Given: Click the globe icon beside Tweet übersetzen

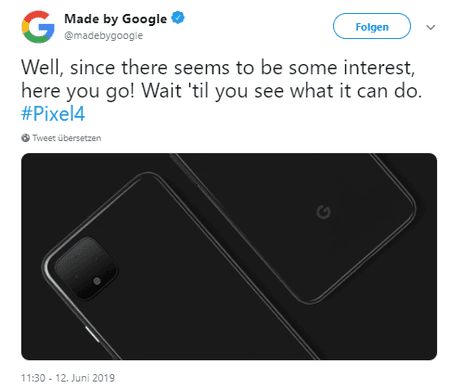Looking at the screenshot, I should pyautogui.click(x=25, y=138).
